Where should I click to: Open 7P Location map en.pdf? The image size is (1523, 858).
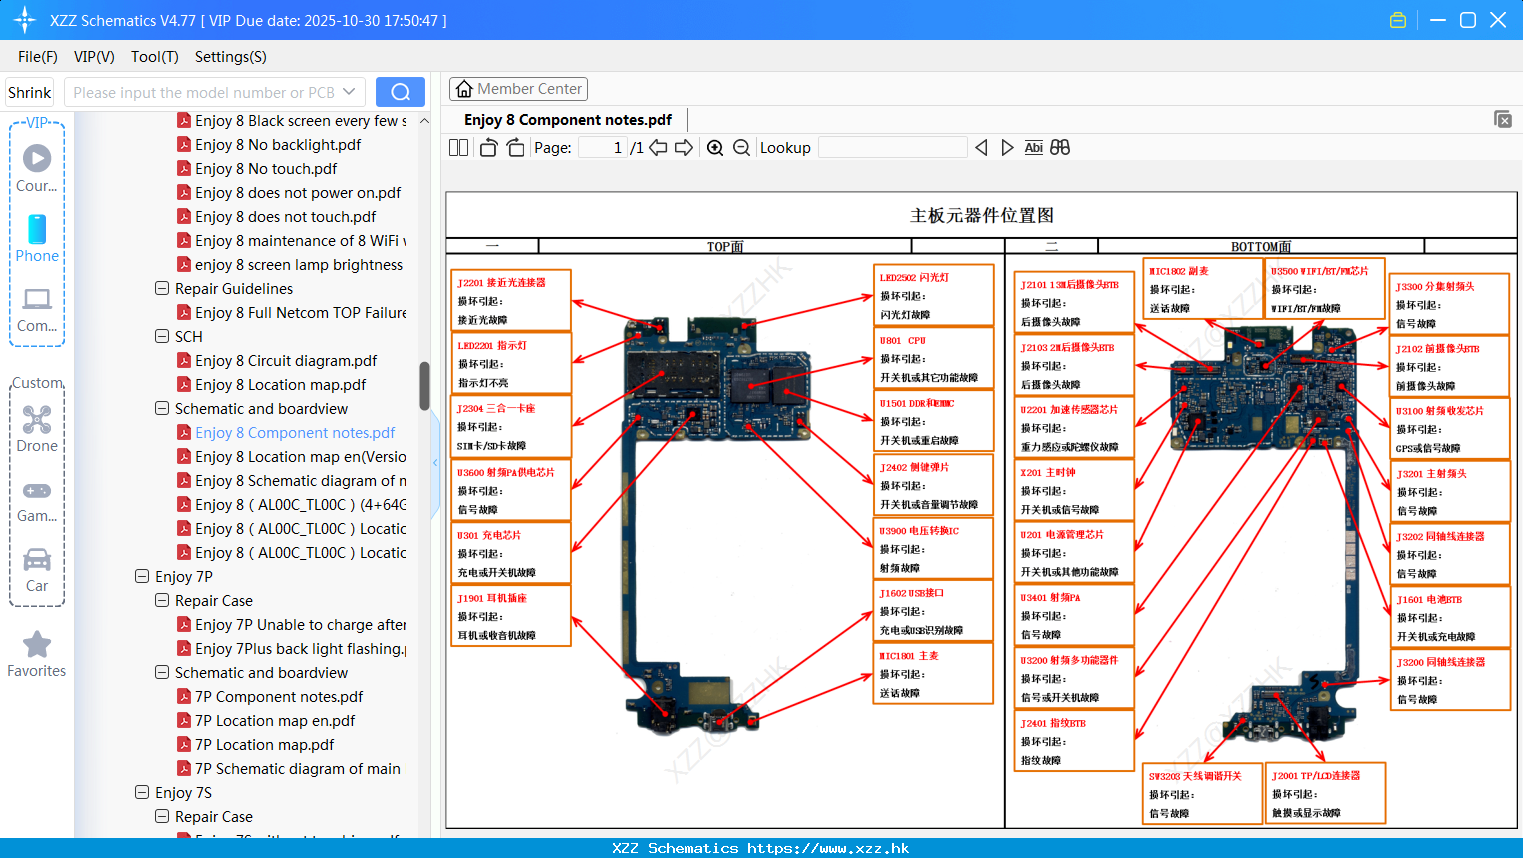click(x=275, y=720)
